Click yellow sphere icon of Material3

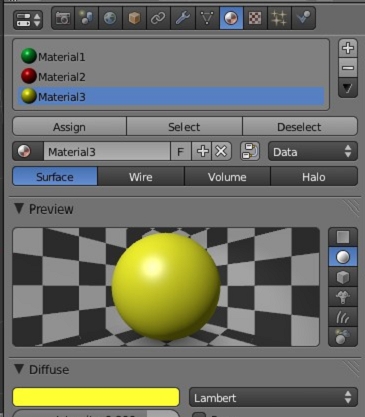(29, 96)
